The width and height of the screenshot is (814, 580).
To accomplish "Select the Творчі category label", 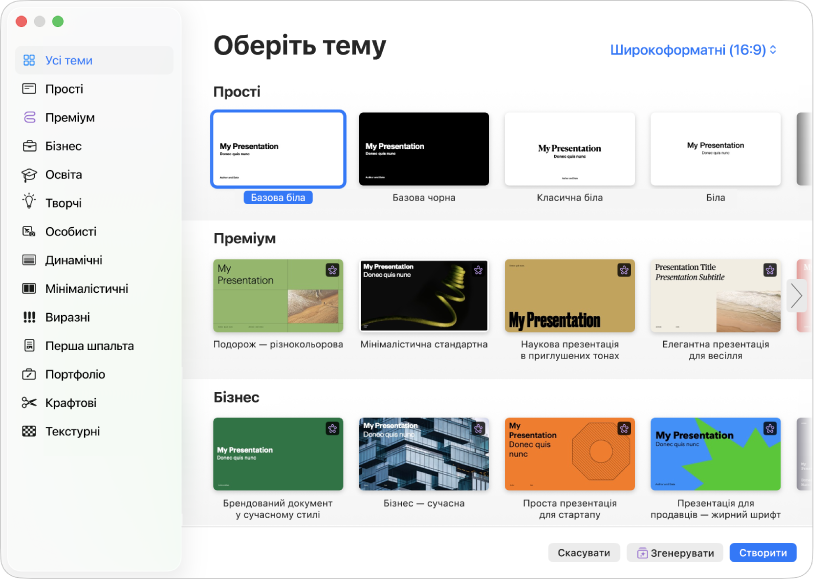I will (x=63, y=203).
